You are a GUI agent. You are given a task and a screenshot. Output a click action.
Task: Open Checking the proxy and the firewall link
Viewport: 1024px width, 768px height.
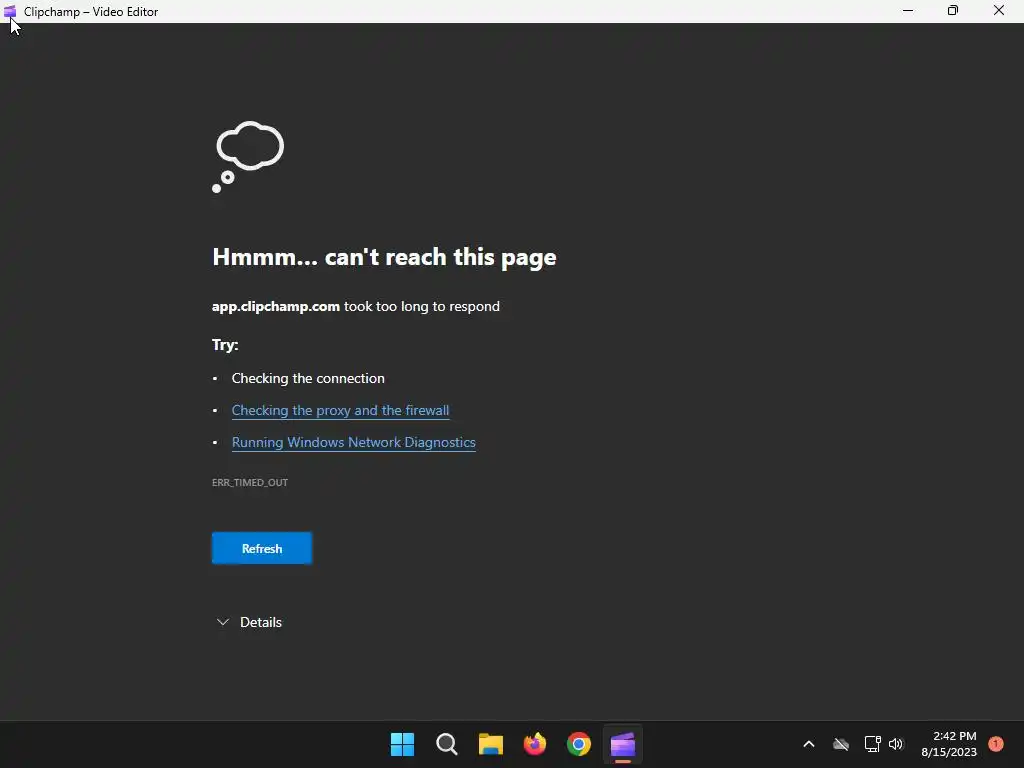340,410
